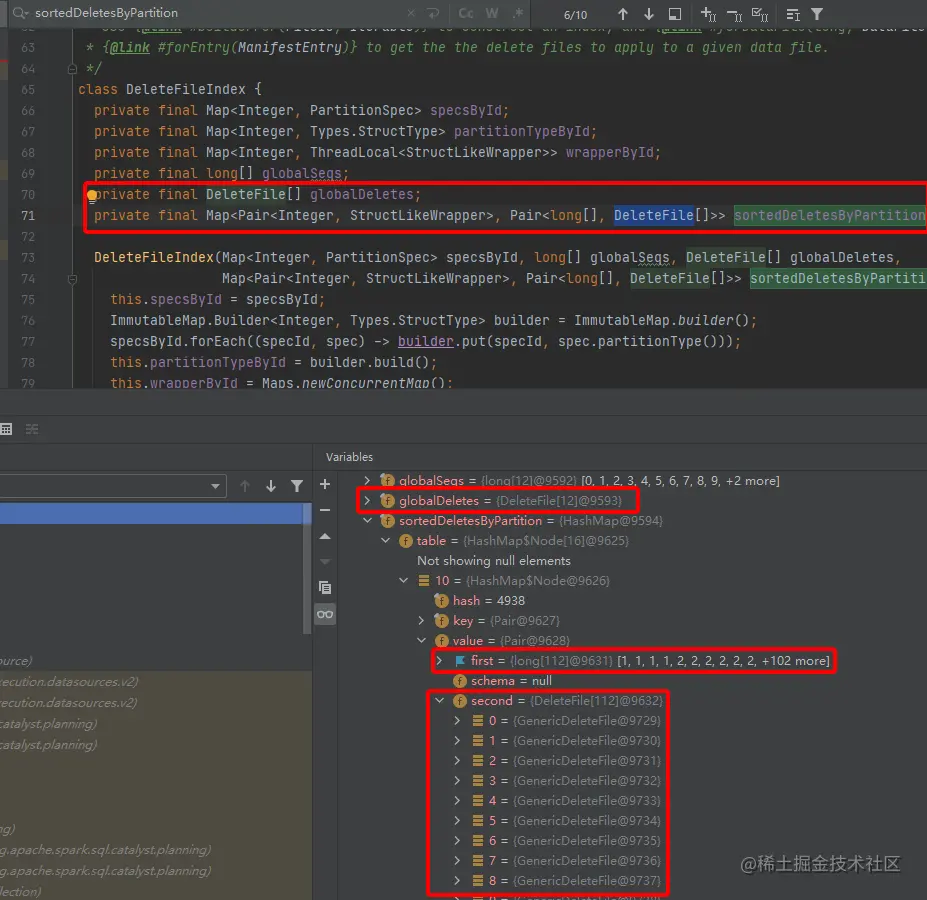This screenshot has width=927, height=900.
Task: Click highlighted DeleteFile type on line 71
Action: pos(653,215)
